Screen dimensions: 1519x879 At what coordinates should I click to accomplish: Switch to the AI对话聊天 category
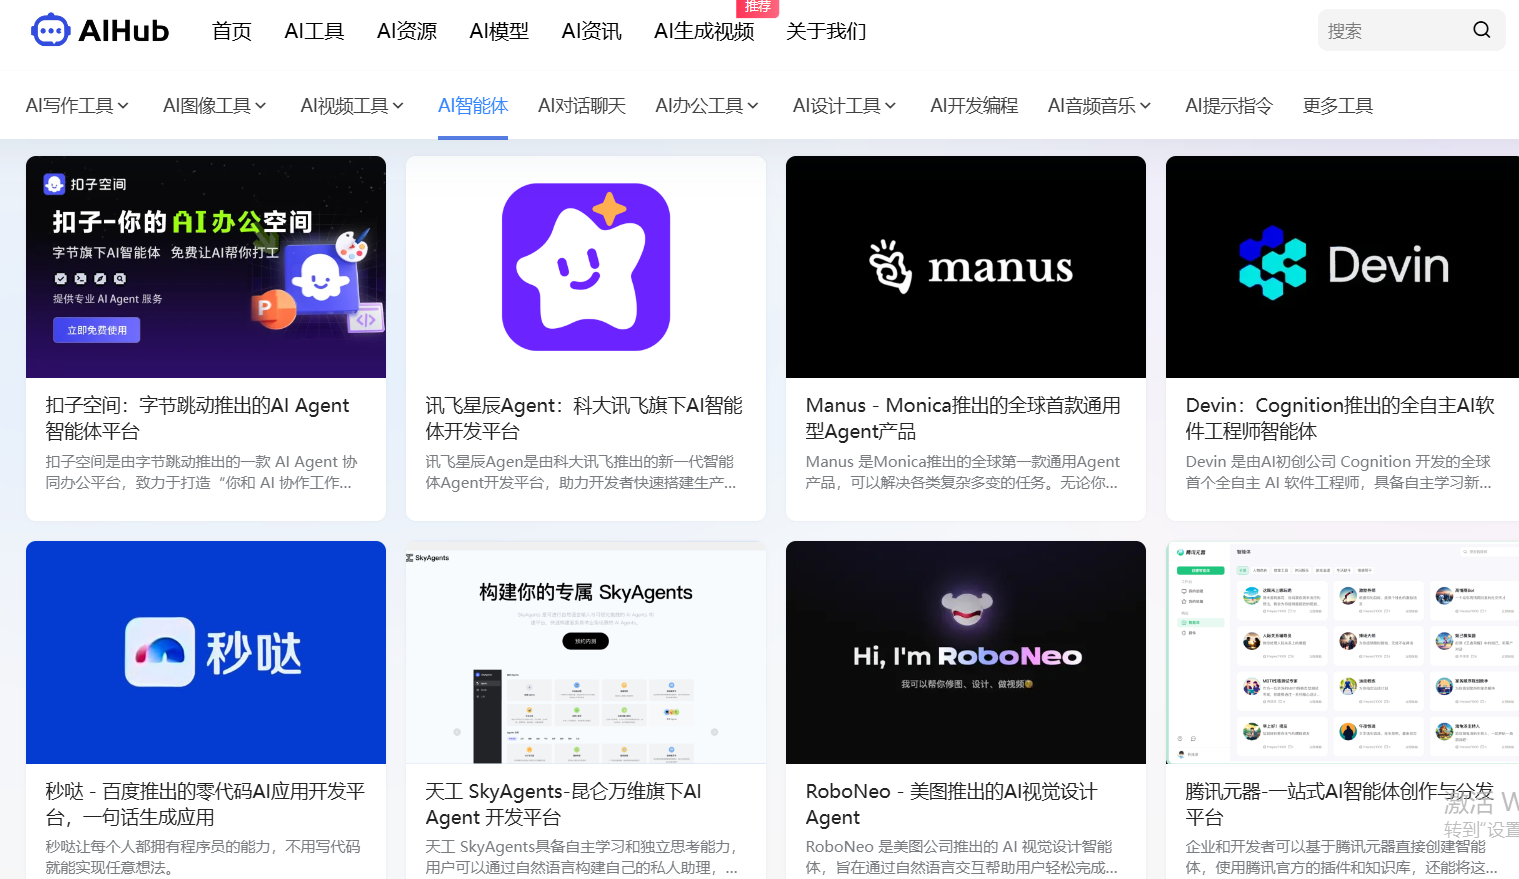click(x=582, y=106)
